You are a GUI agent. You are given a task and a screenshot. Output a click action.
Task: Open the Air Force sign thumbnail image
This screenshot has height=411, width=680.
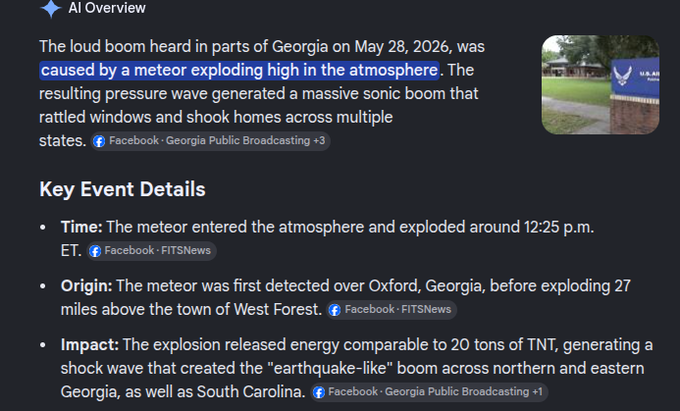coord(600,85)
